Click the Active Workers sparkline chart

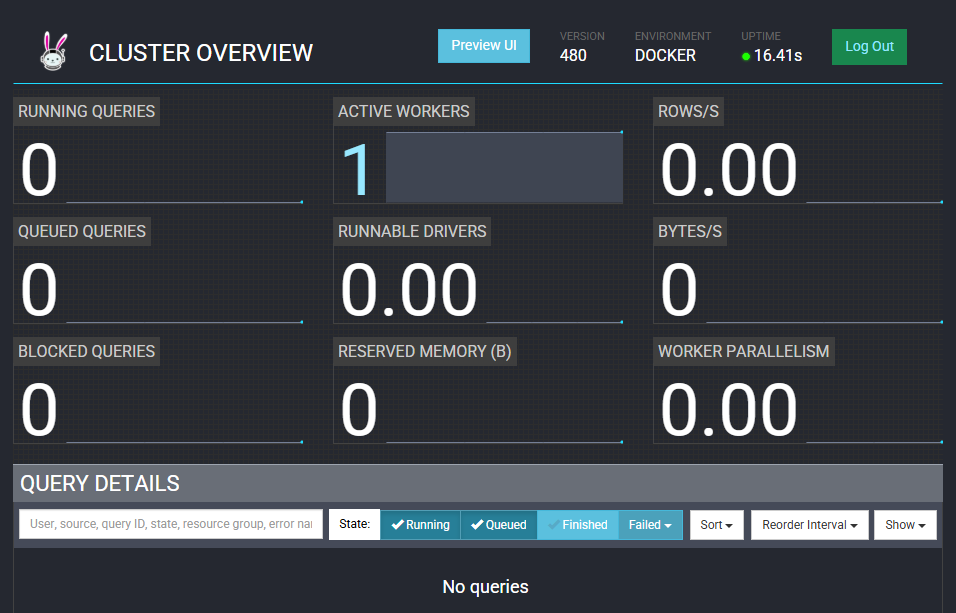(x=504, y=167)
